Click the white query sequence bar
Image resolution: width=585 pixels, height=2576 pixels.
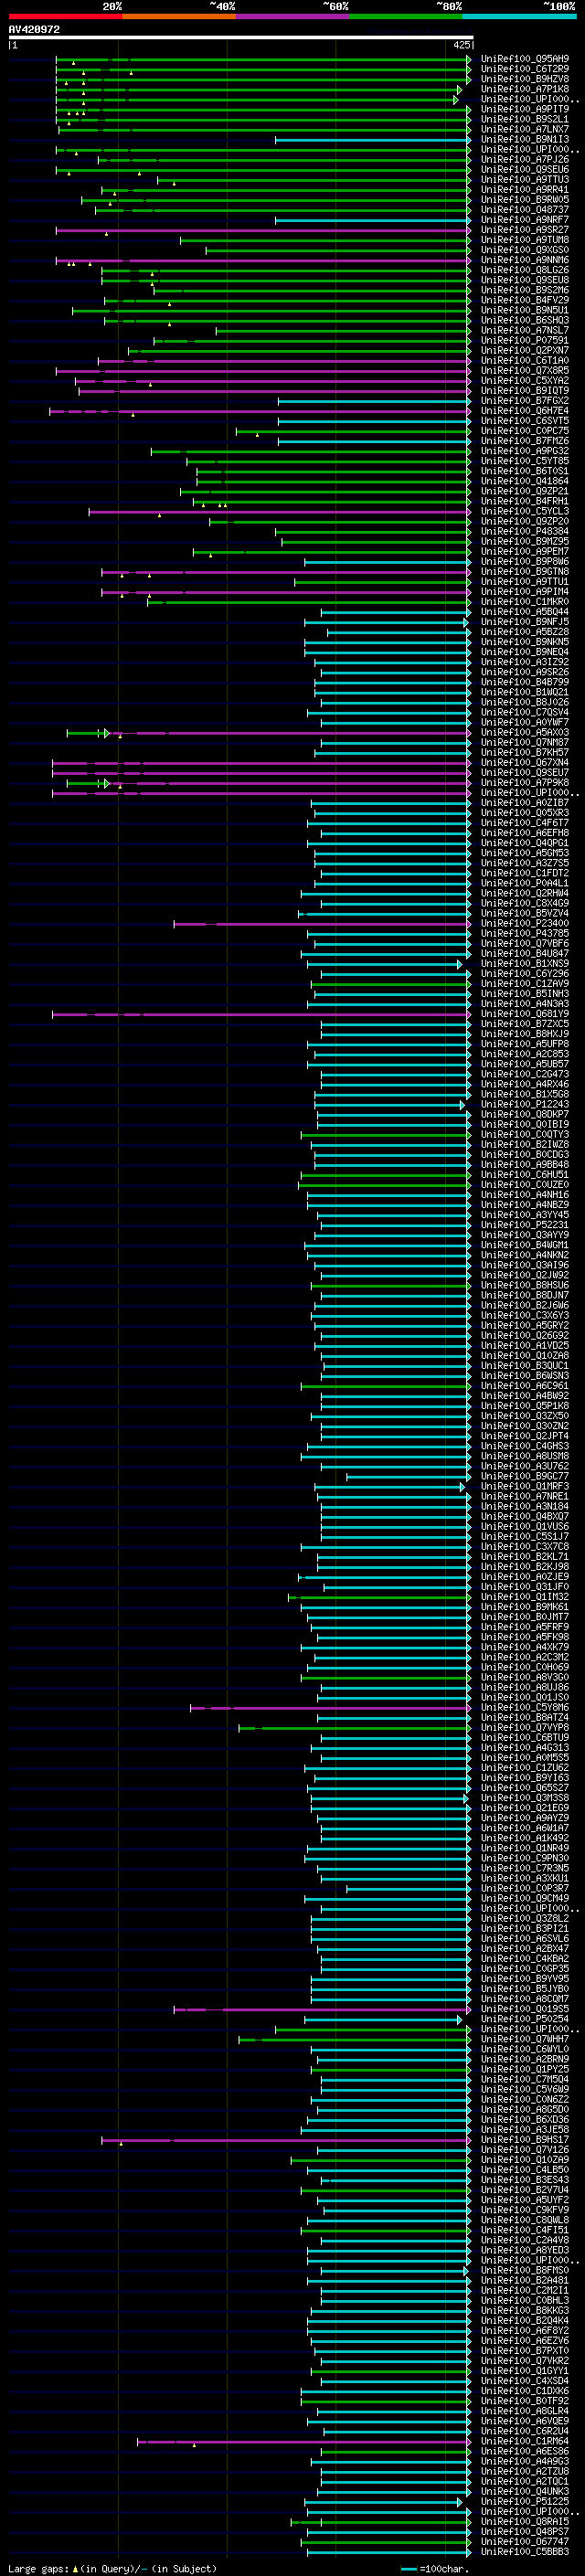[x=240, y=37]
